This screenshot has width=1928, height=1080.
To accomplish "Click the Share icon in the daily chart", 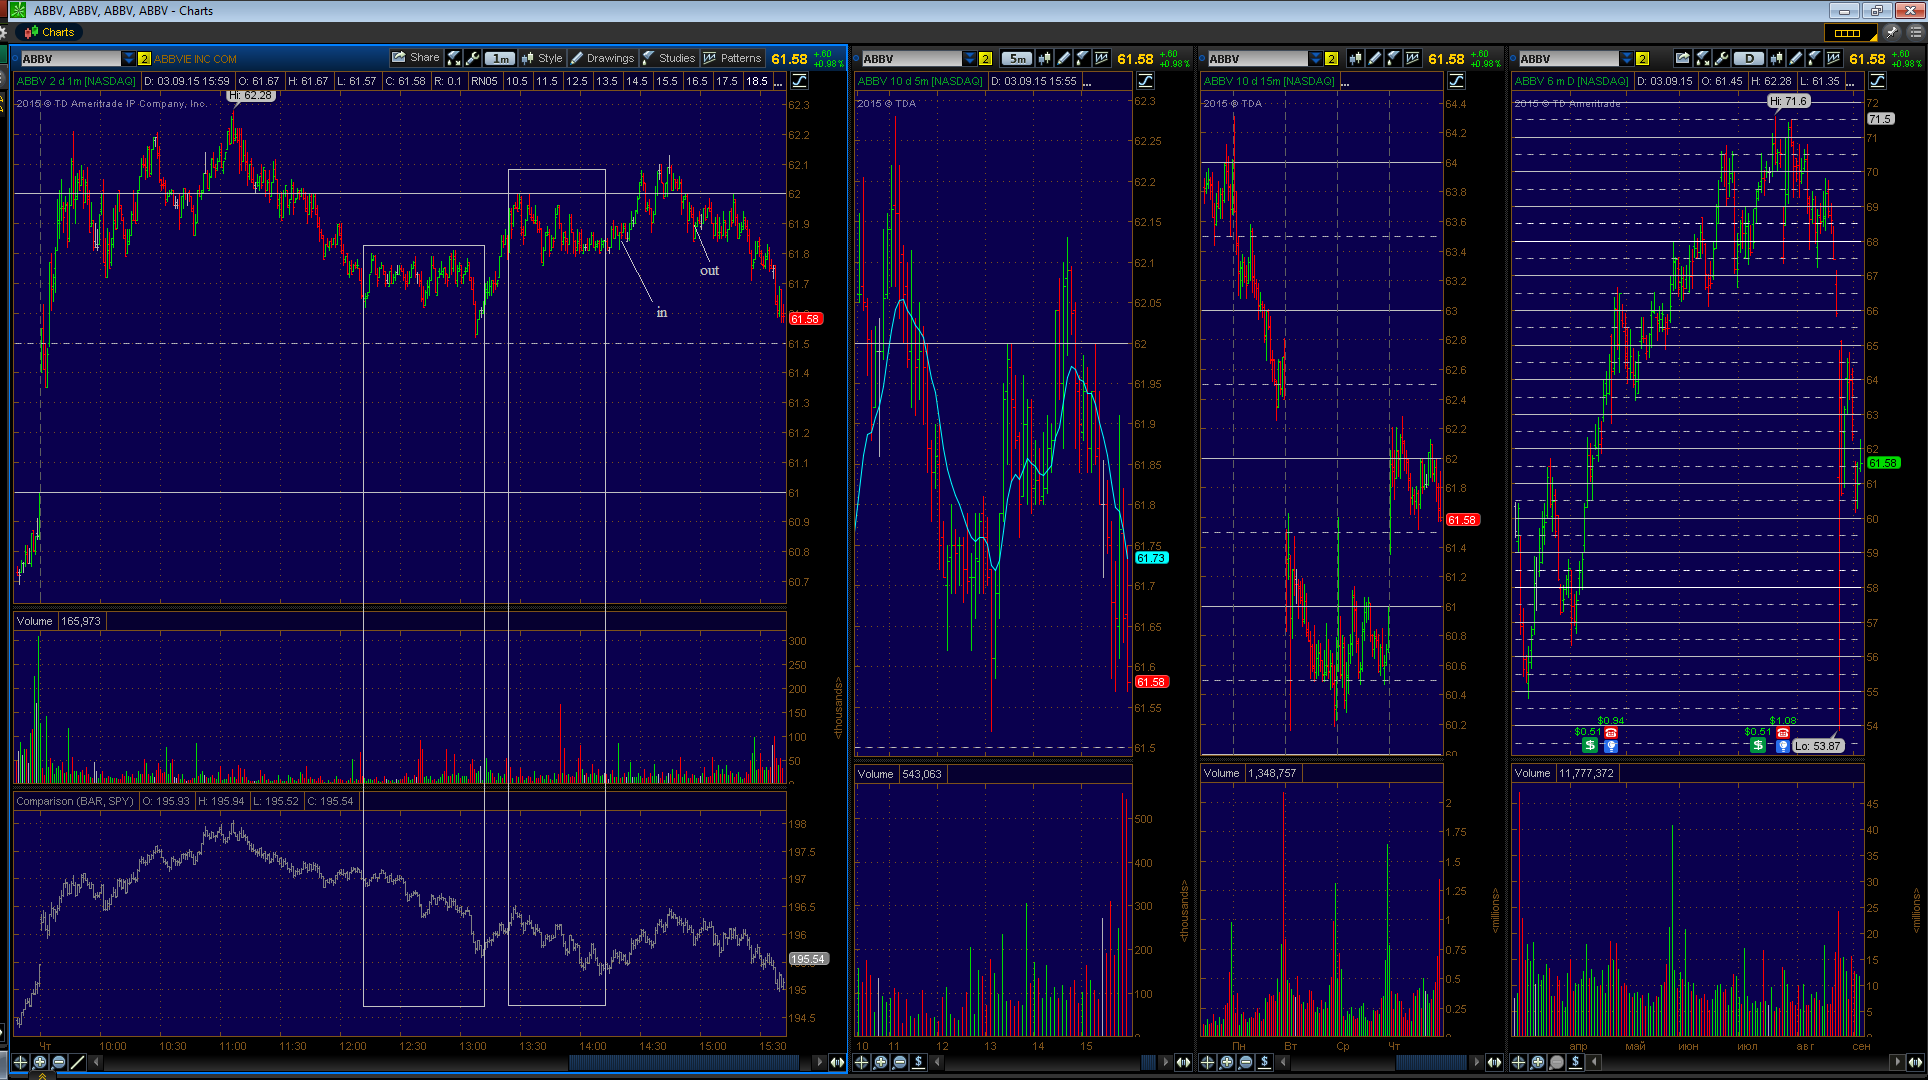I will tap(1682, 59).
